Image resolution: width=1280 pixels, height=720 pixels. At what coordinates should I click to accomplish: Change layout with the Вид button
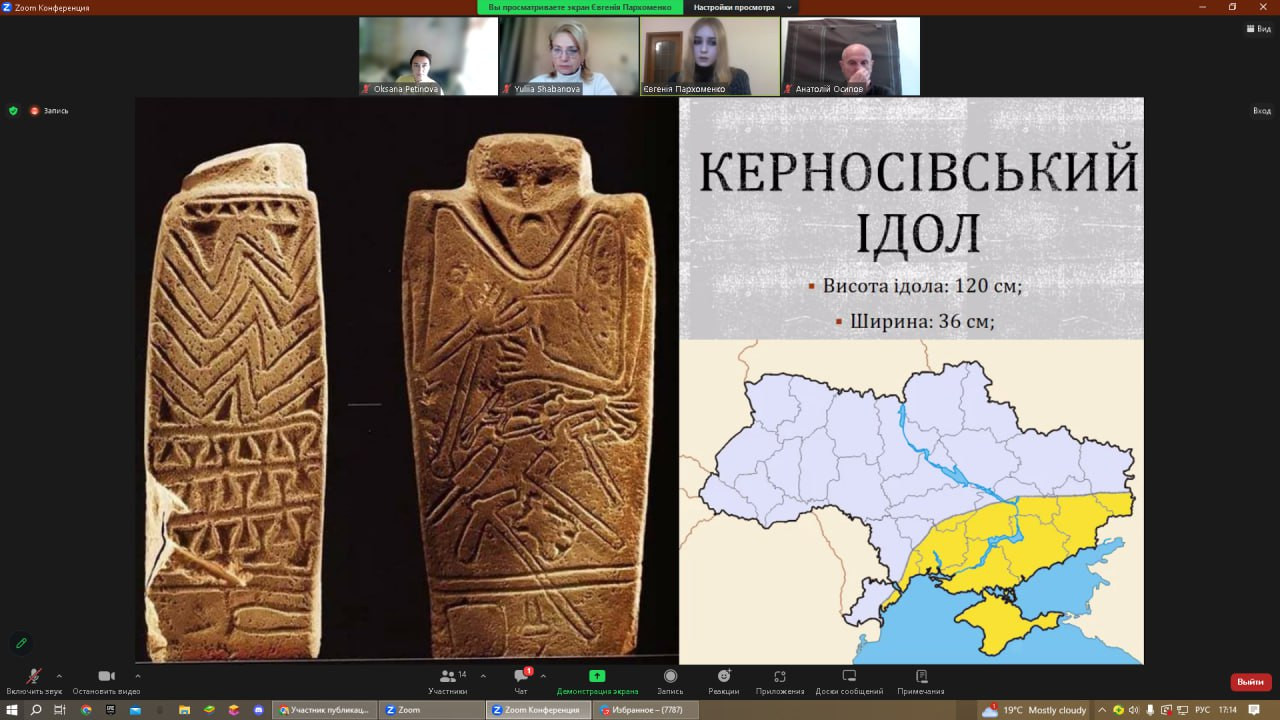tap(1257, 29)
